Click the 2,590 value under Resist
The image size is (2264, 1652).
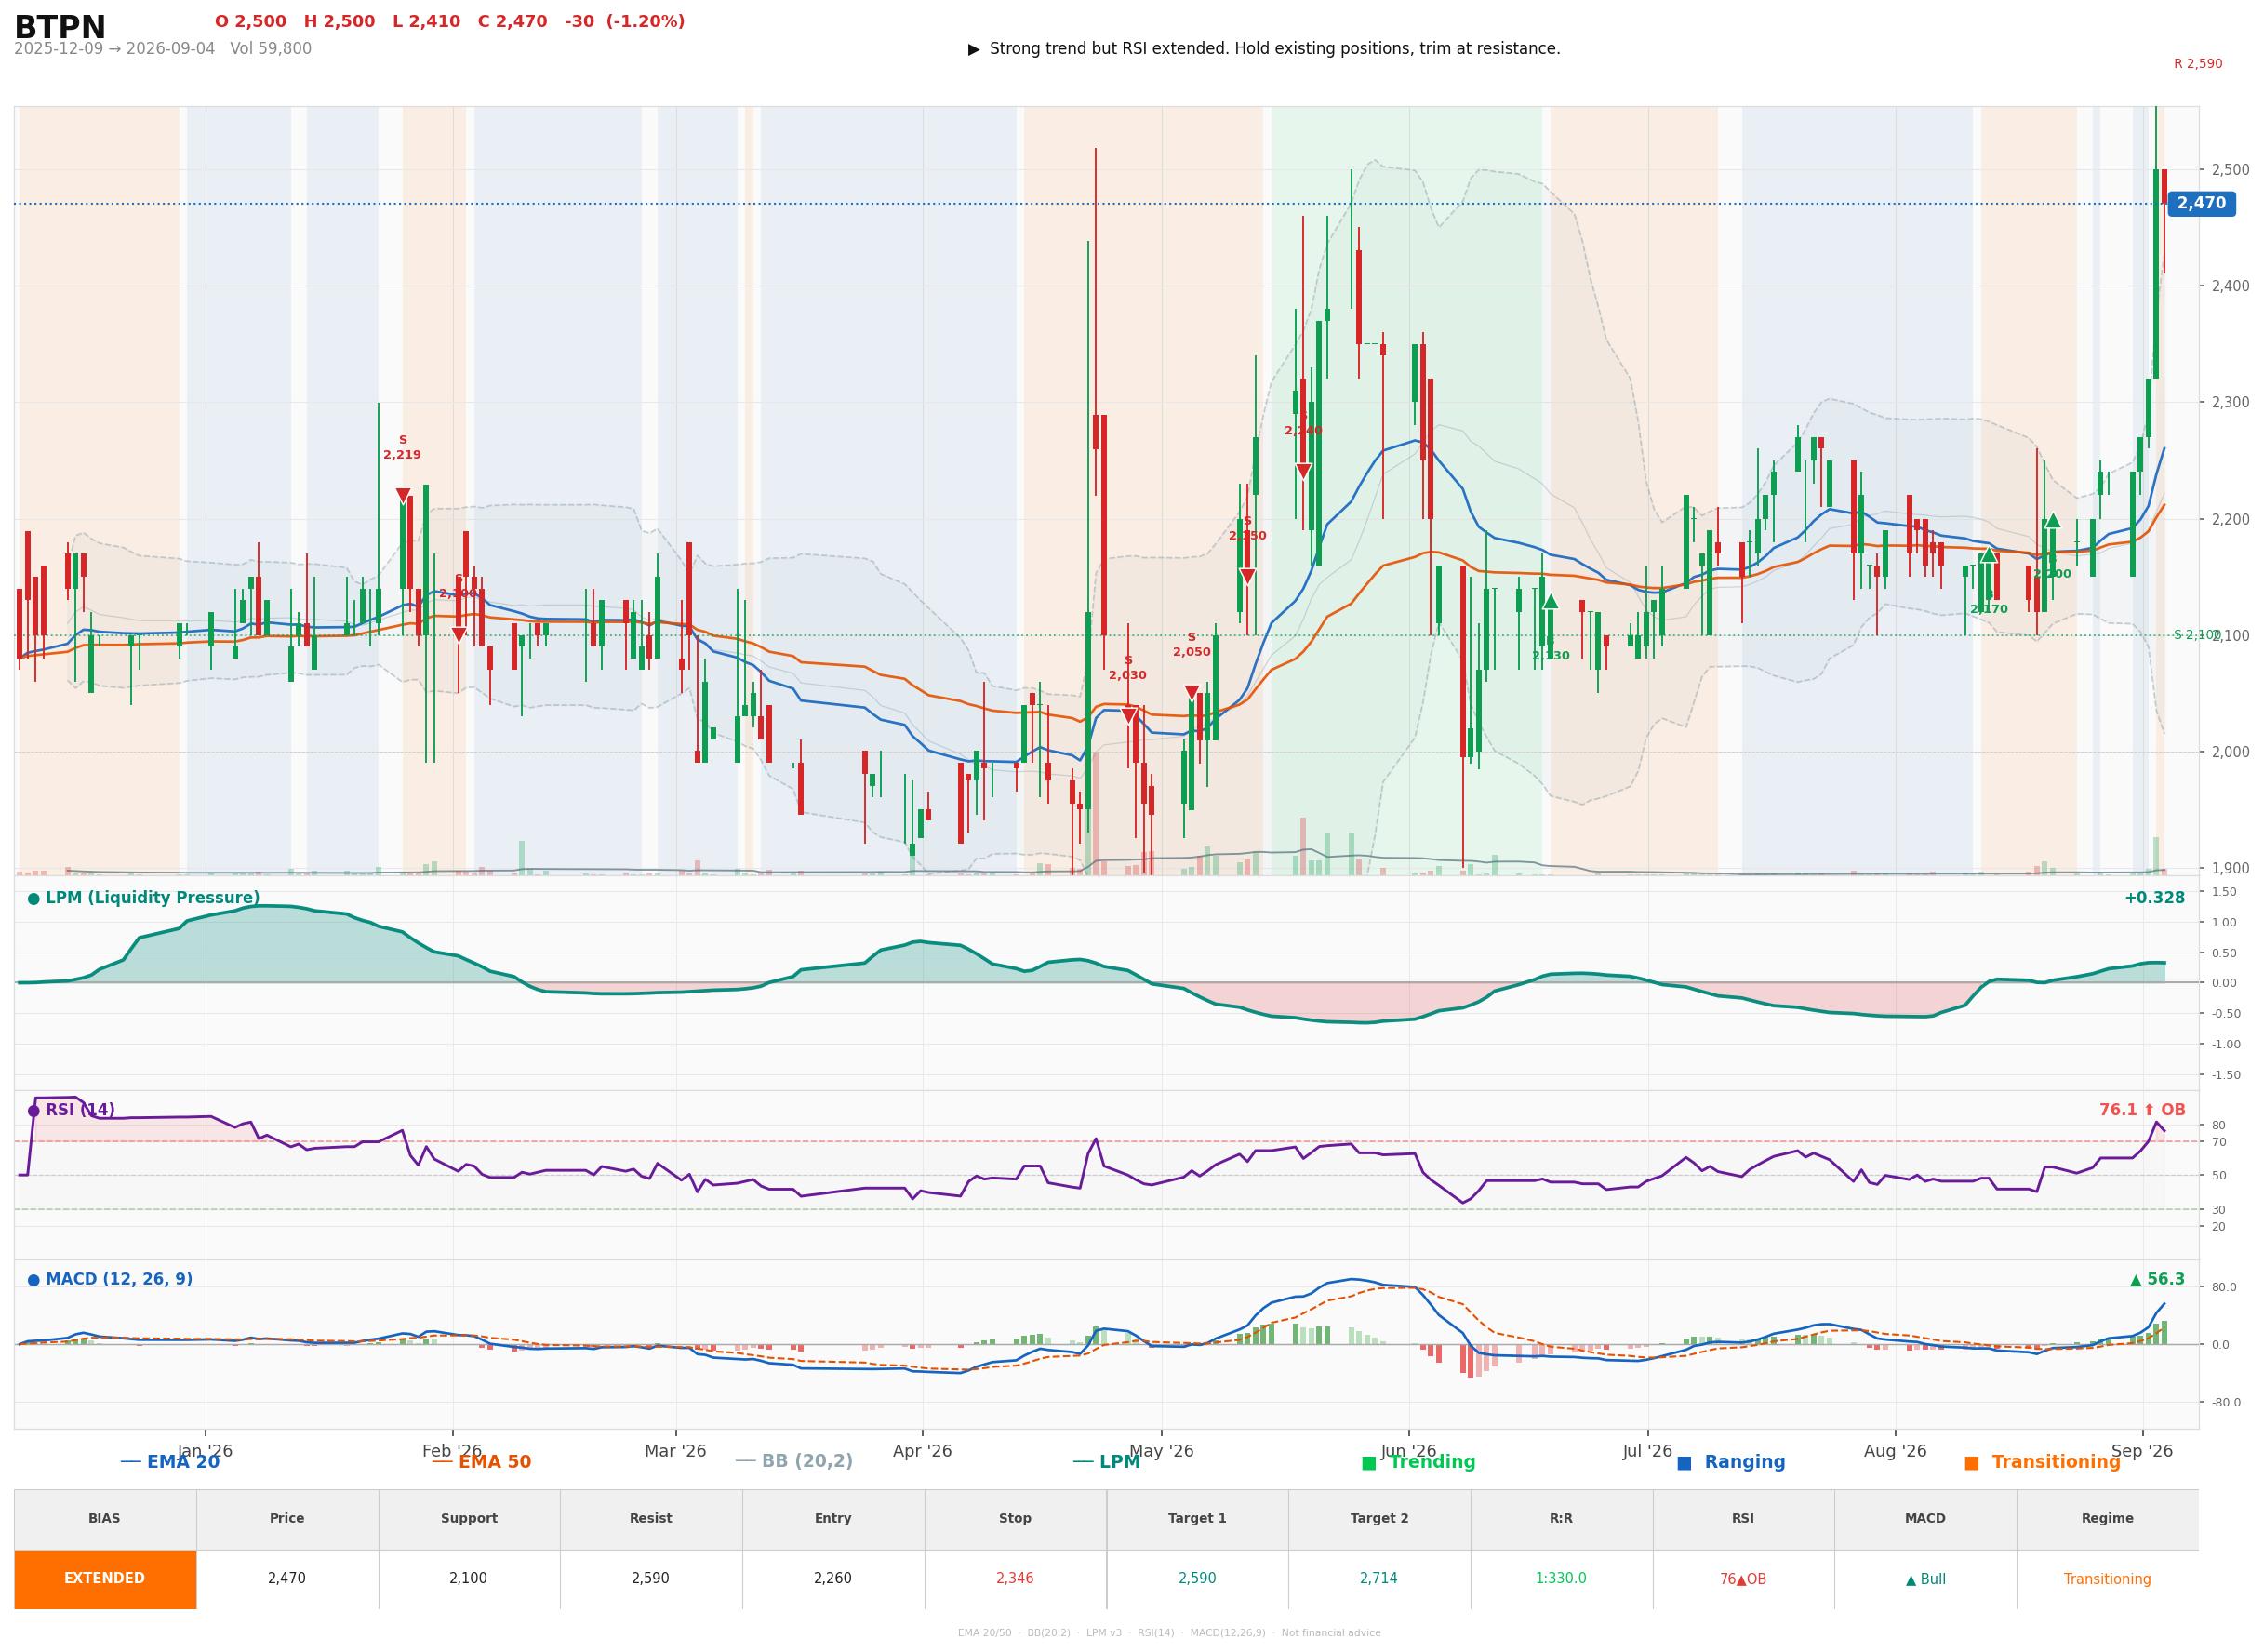click(x=651, y=1579)
